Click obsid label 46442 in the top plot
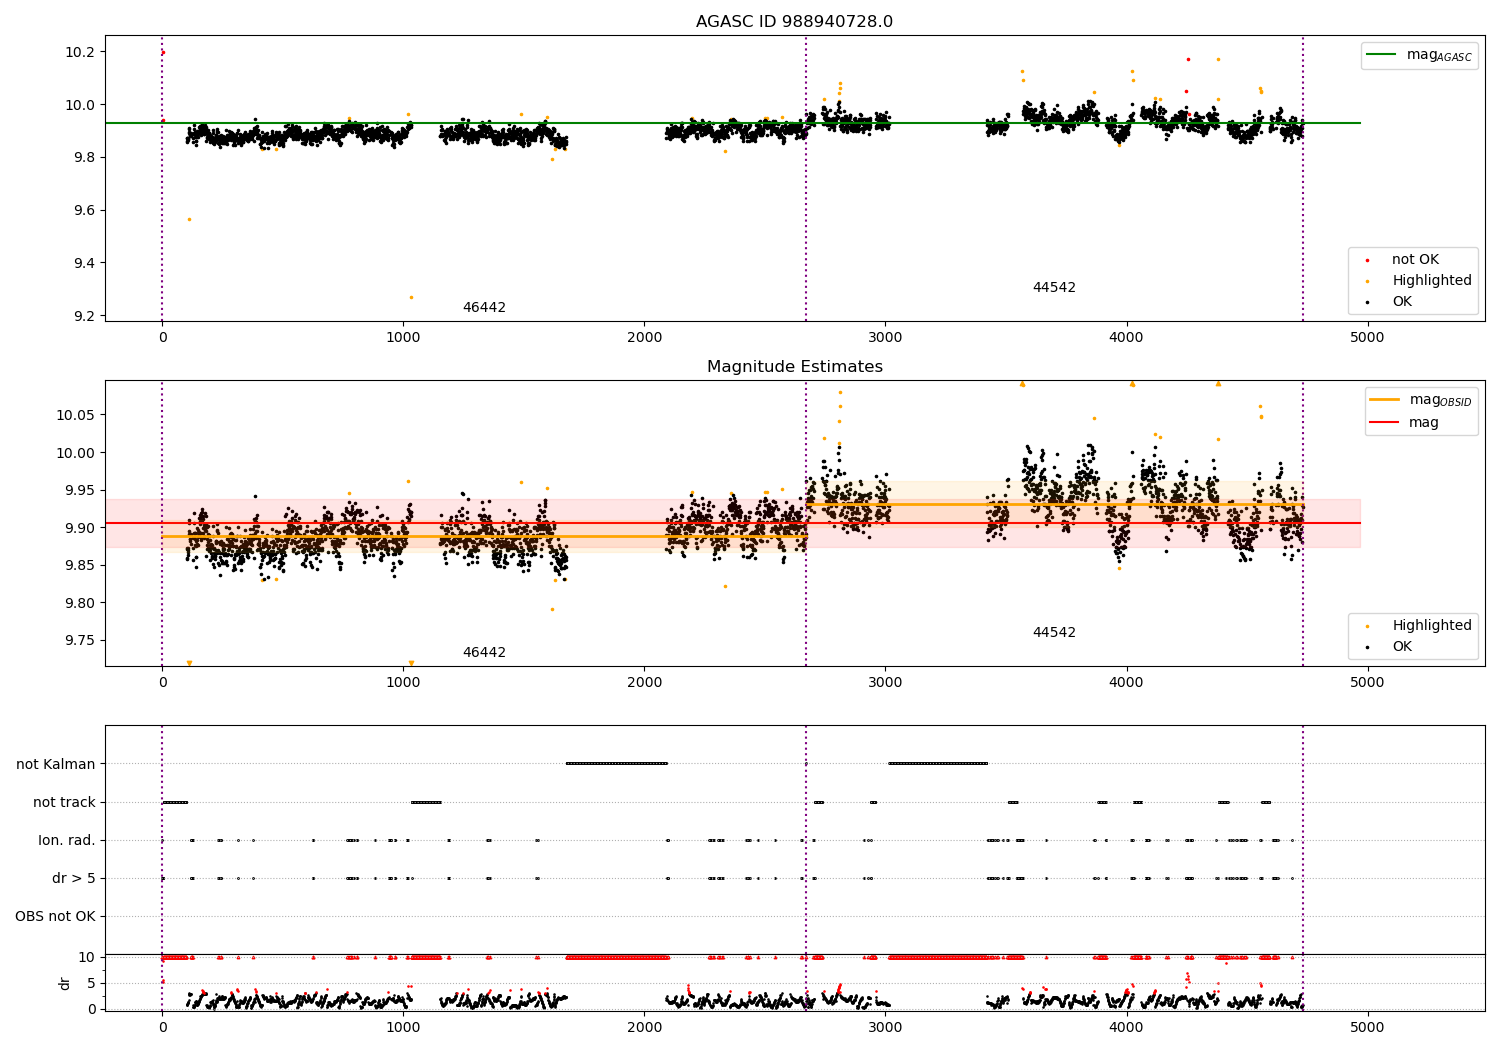The height and width of the screenshot is (1050, 1500). 484,308
